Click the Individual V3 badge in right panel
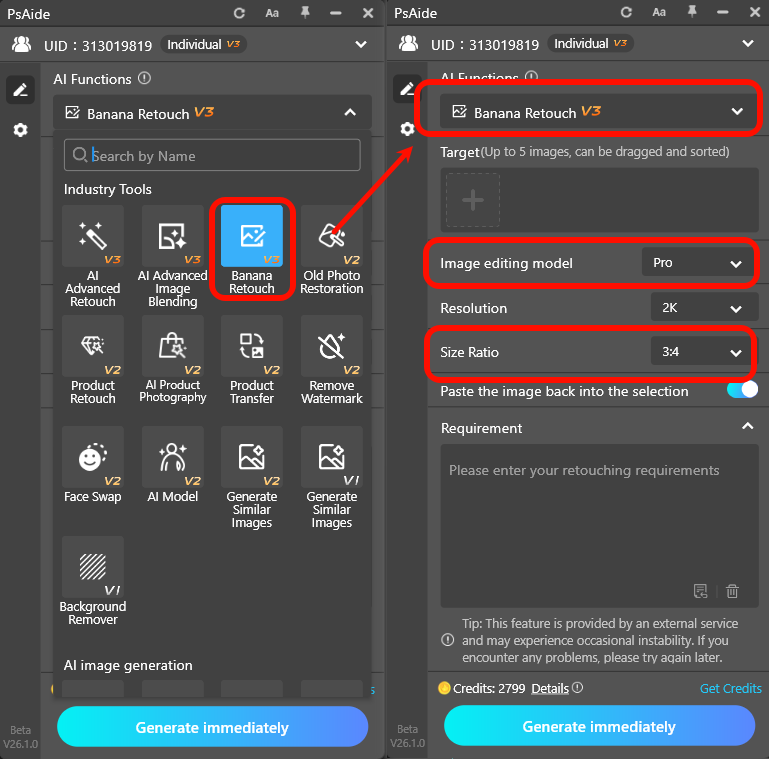 pyautogui.click(x=590, y=44)
